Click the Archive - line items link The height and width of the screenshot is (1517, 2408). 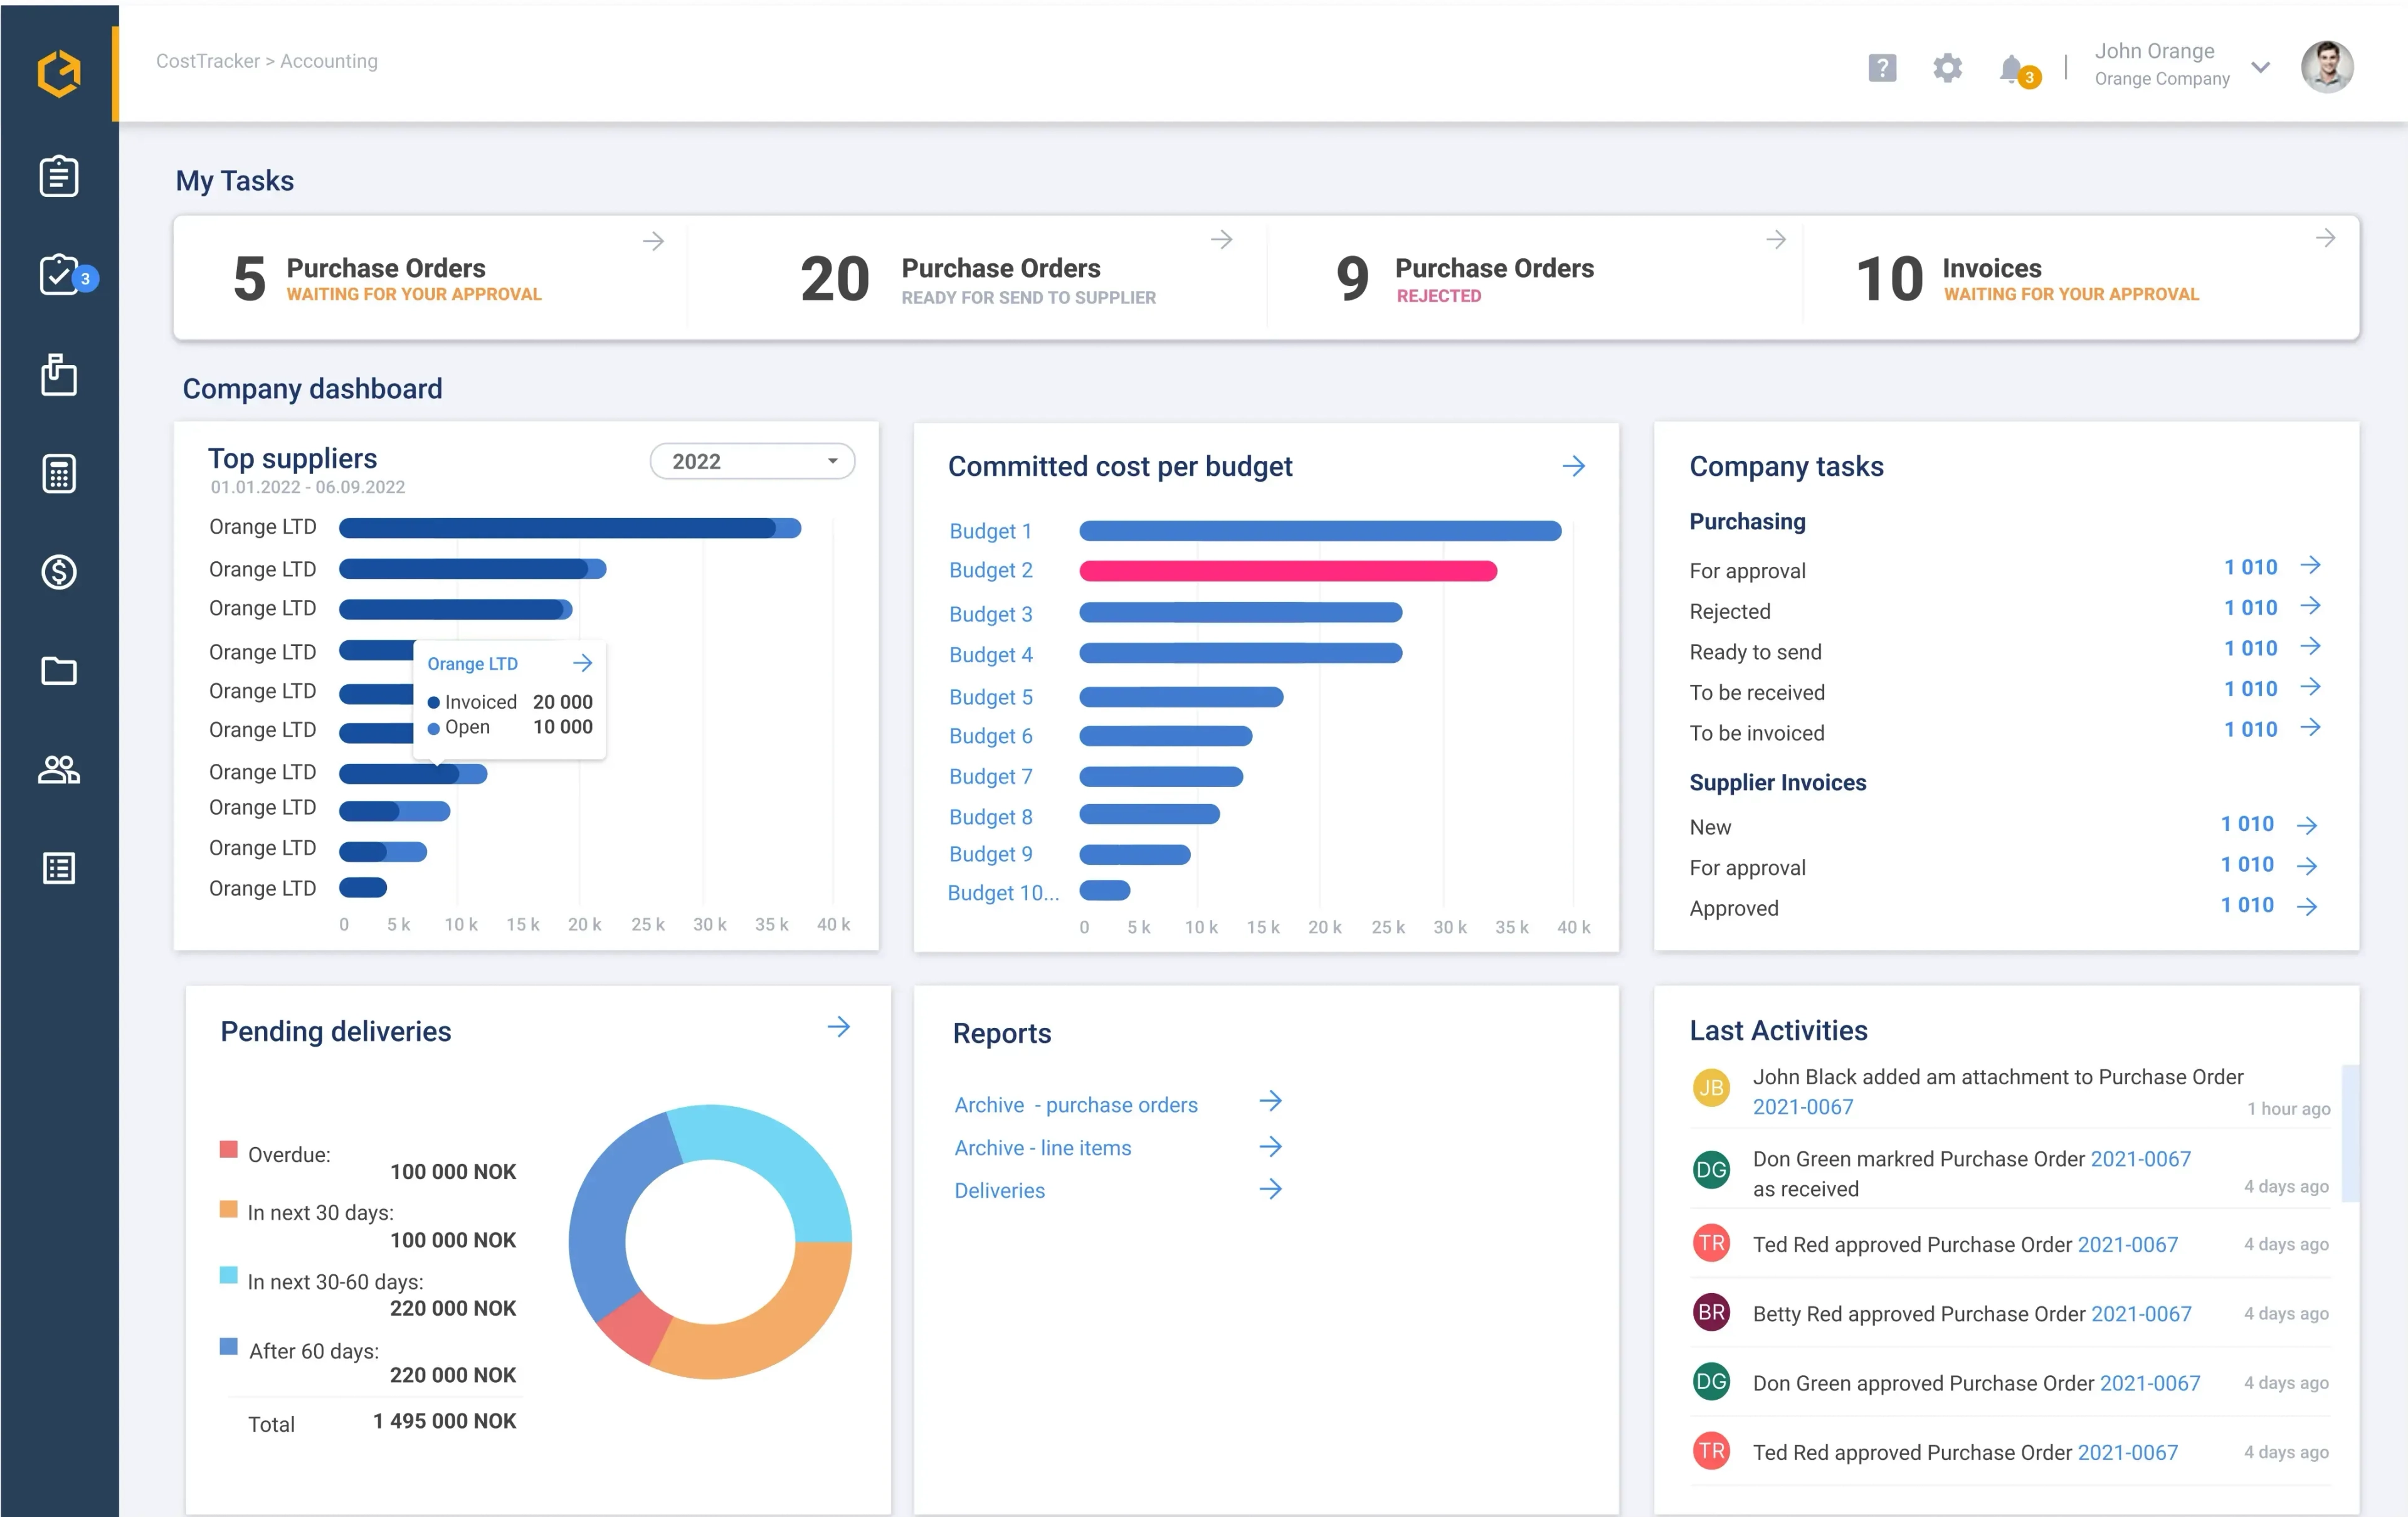coord(1042,1148)
